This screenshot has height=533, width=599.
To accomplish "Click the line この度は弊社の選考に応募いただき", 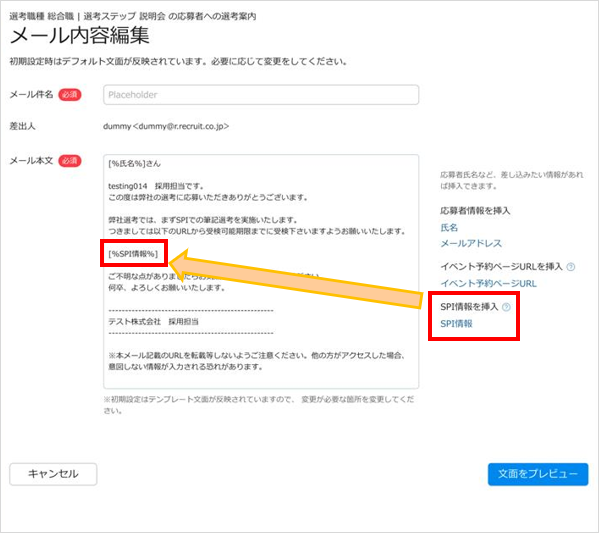I will pyautogui.click(x=208, y=198).
